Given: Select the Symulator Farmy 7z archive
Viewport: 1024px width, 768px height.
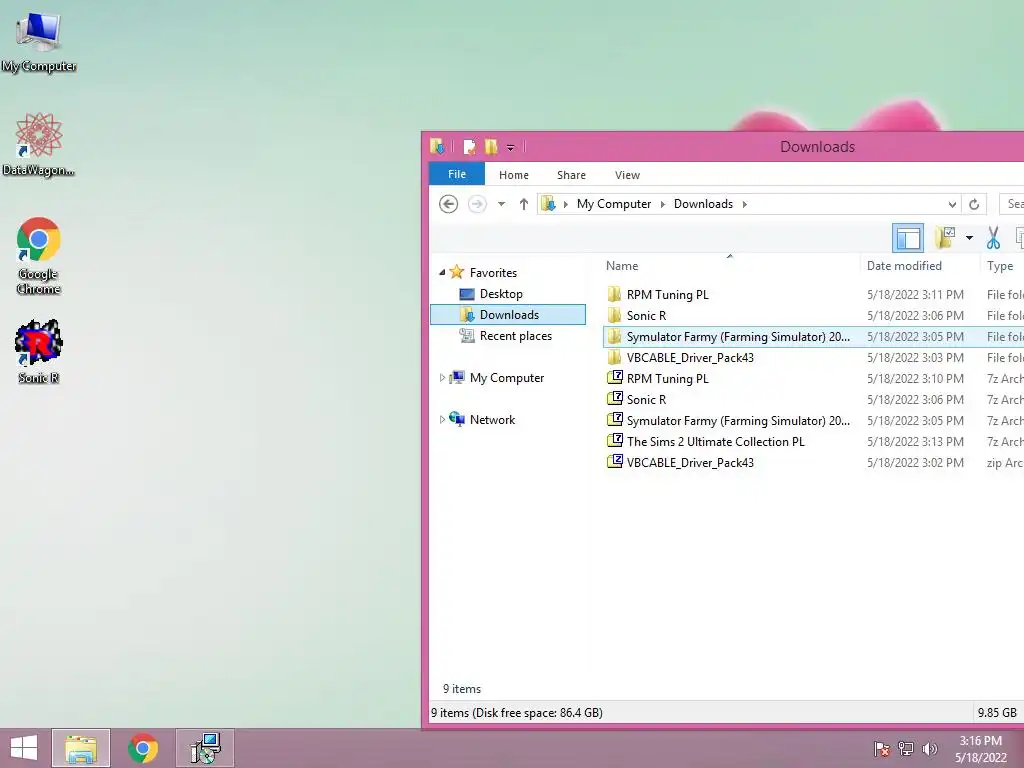Looking at the screenshot, I should tap(738, 421).
